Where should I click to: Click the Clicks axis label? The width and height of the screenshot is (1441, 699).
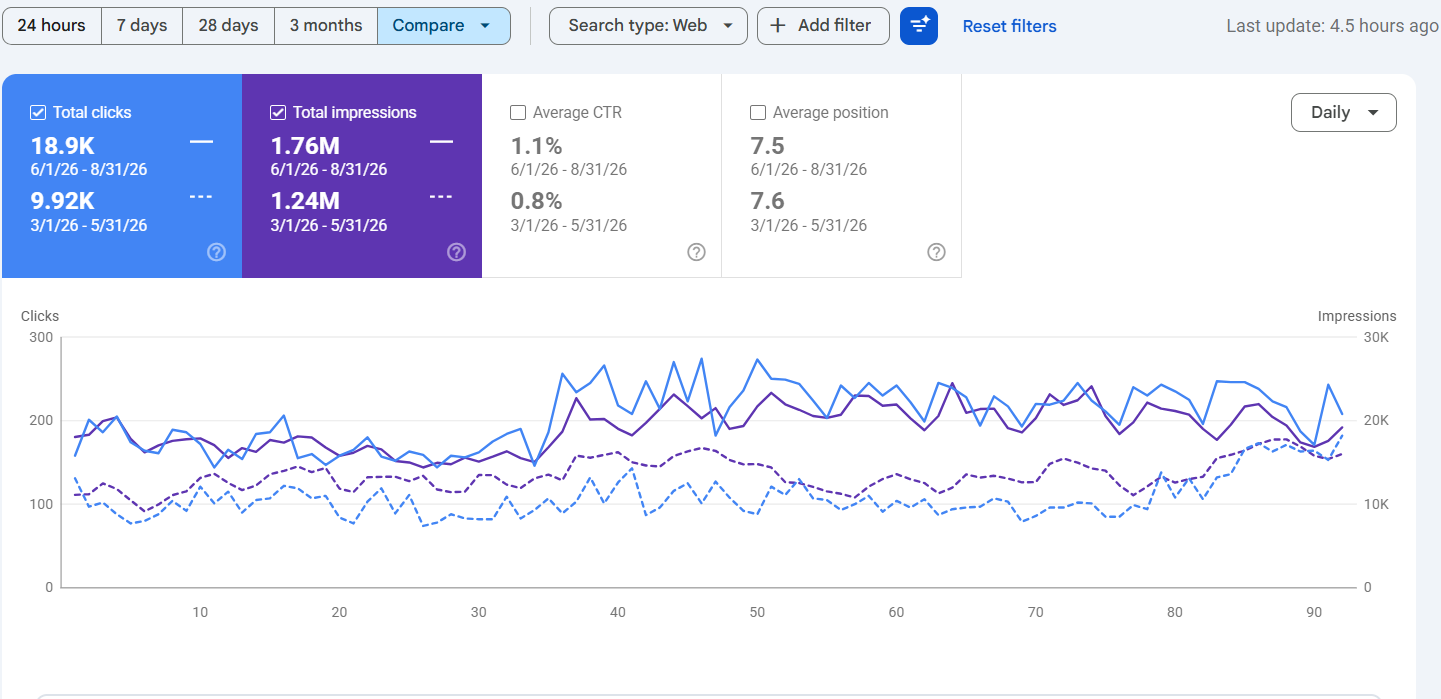(40, 316)
